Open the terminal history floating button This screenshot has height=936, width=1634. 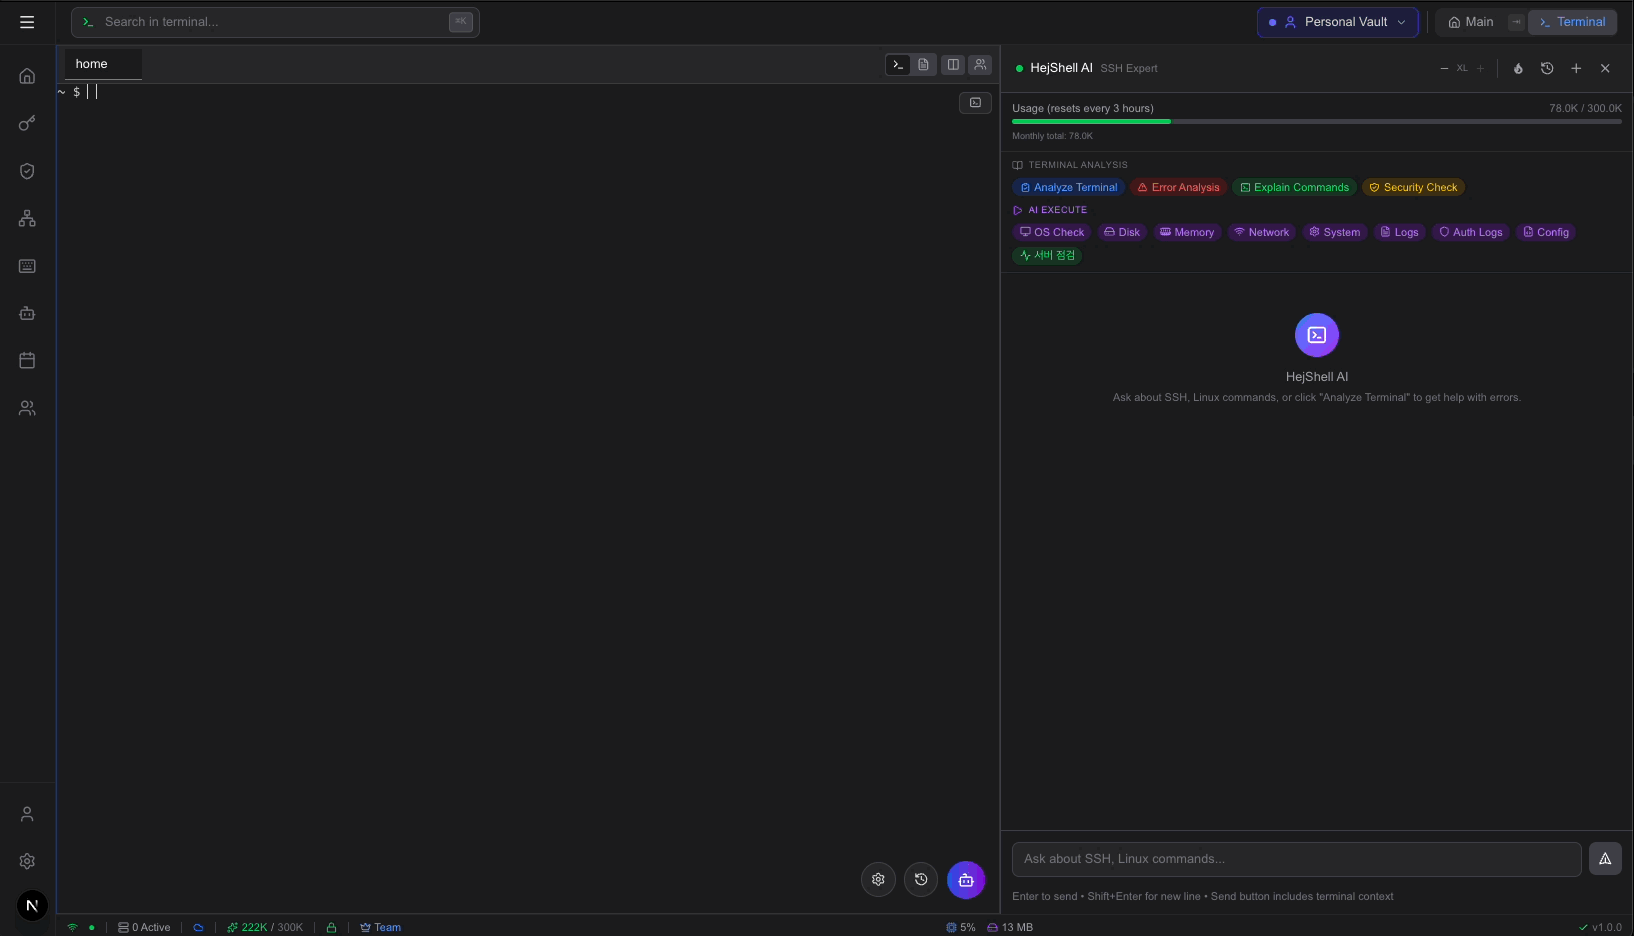tap(921, 880)
